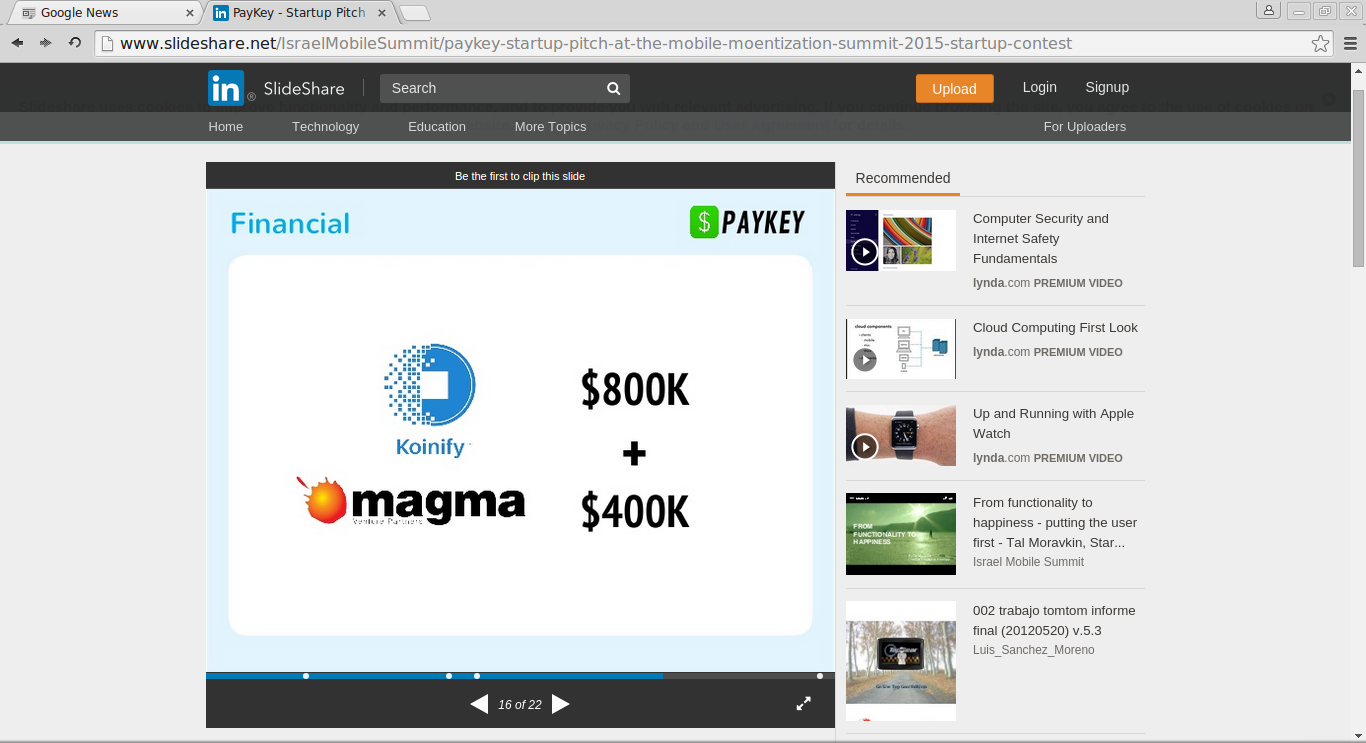Click the '16 of 22' slide counter

[520, 705]
